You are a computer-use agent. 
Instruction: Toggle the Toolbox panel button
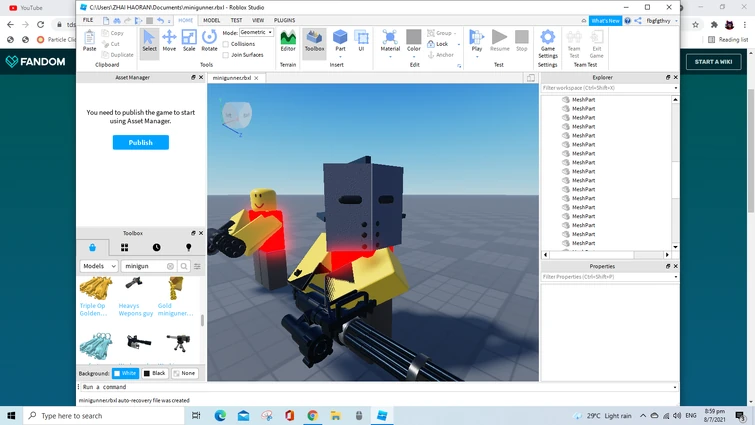314,40
